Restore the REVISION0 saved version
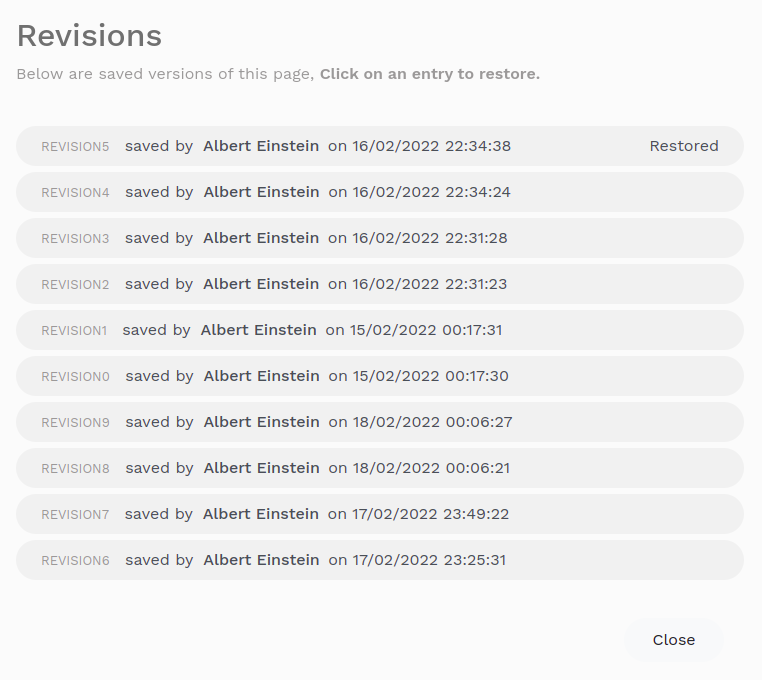 380,376
